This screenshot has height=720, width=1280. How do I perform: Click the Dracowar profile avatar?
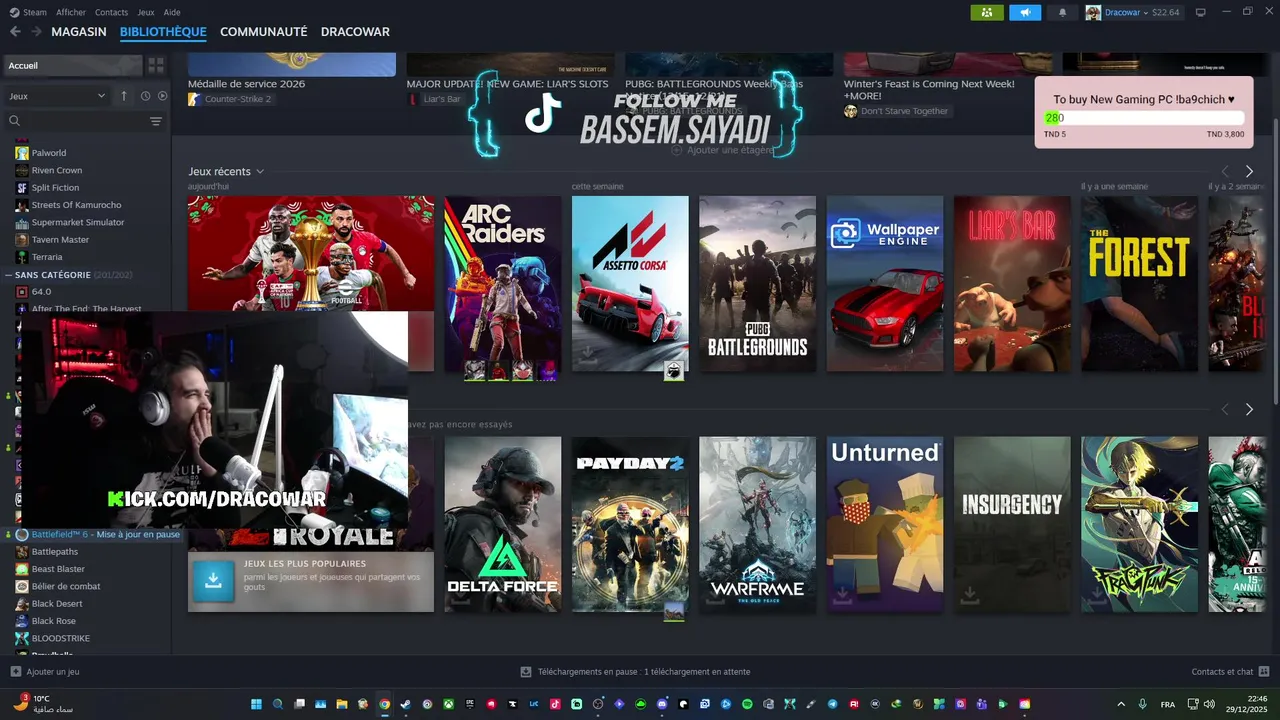coord(1093,12)
